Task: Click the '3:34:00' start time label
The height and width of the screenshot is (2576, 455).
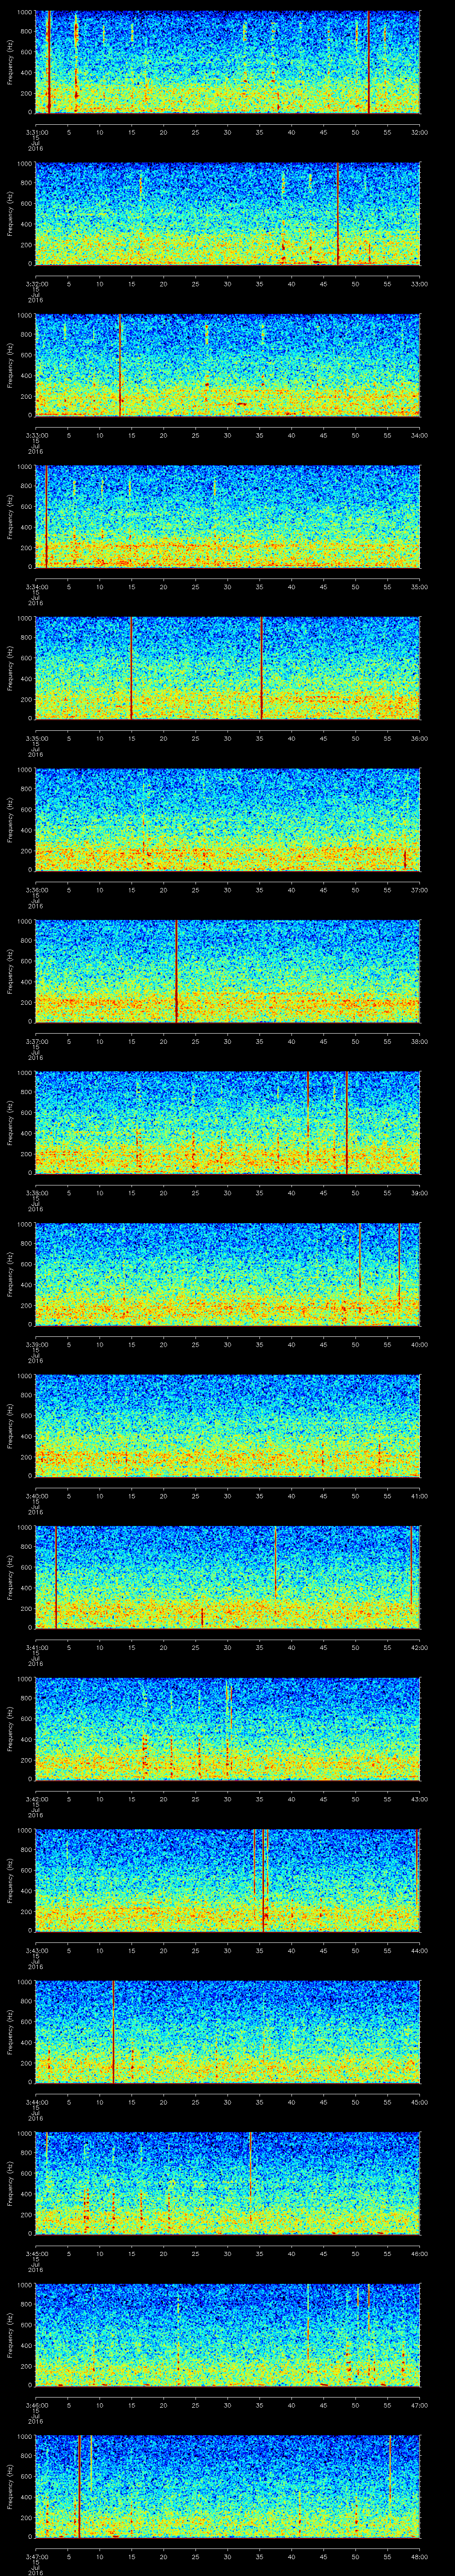Action: 36,586
